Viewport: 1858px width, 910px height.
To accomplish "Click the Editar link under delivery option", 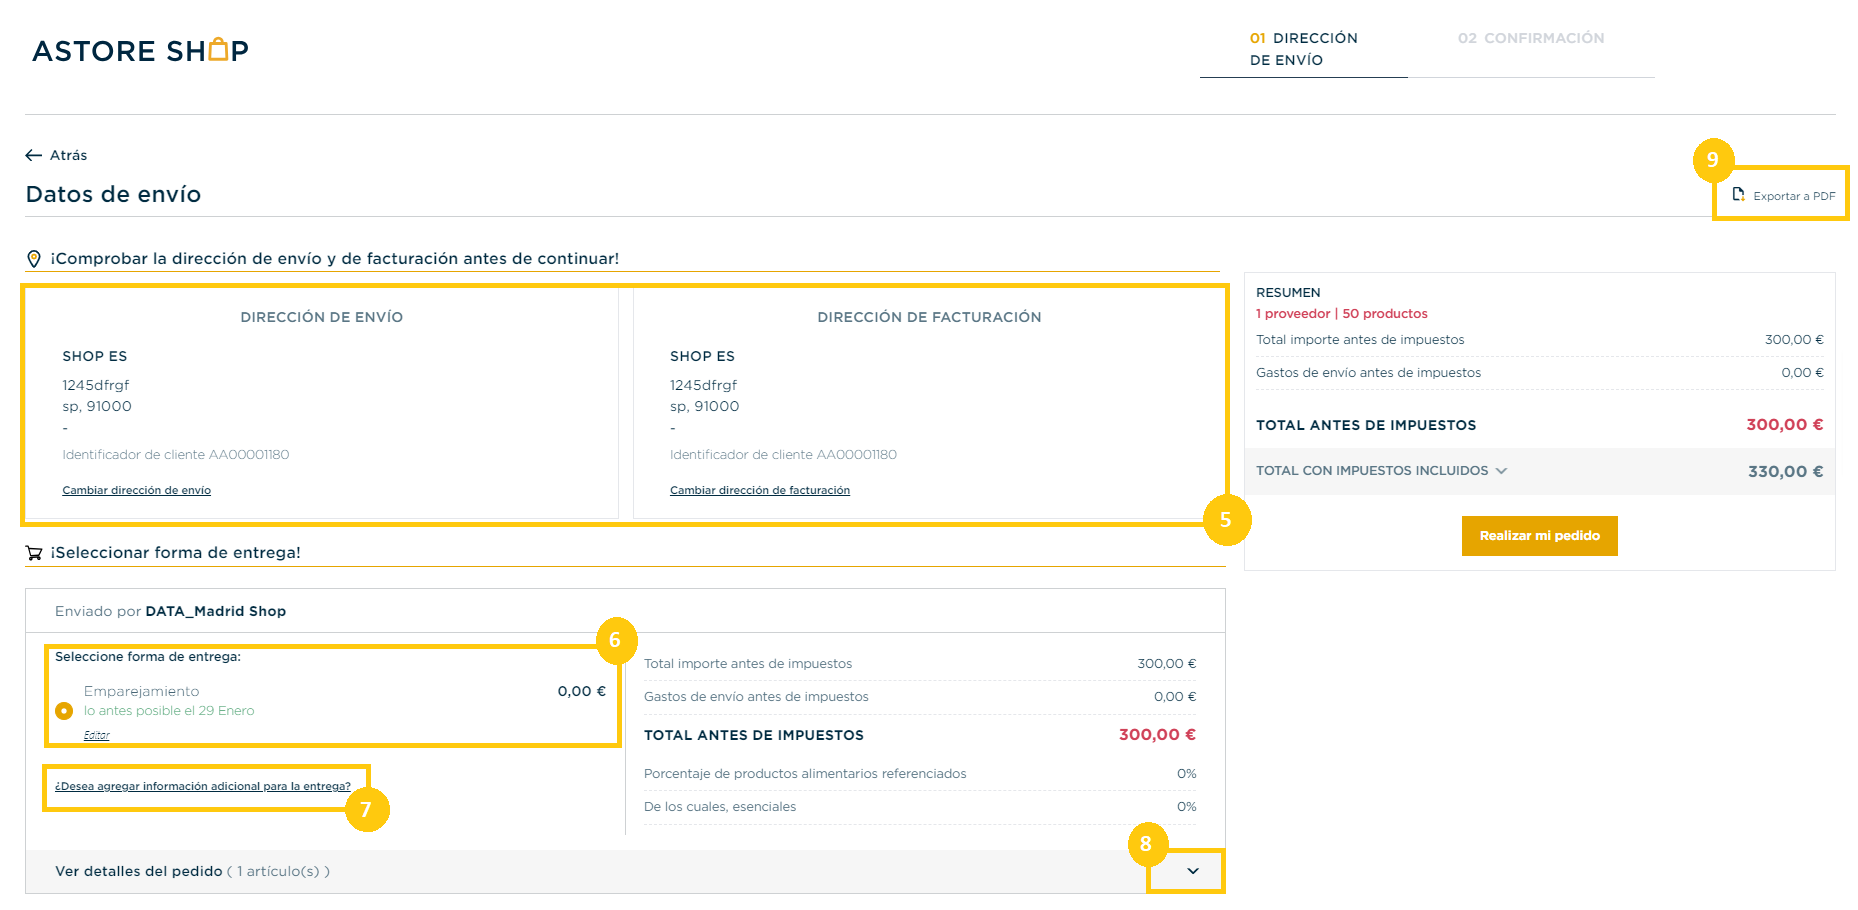I will click(x=97, y=735).
